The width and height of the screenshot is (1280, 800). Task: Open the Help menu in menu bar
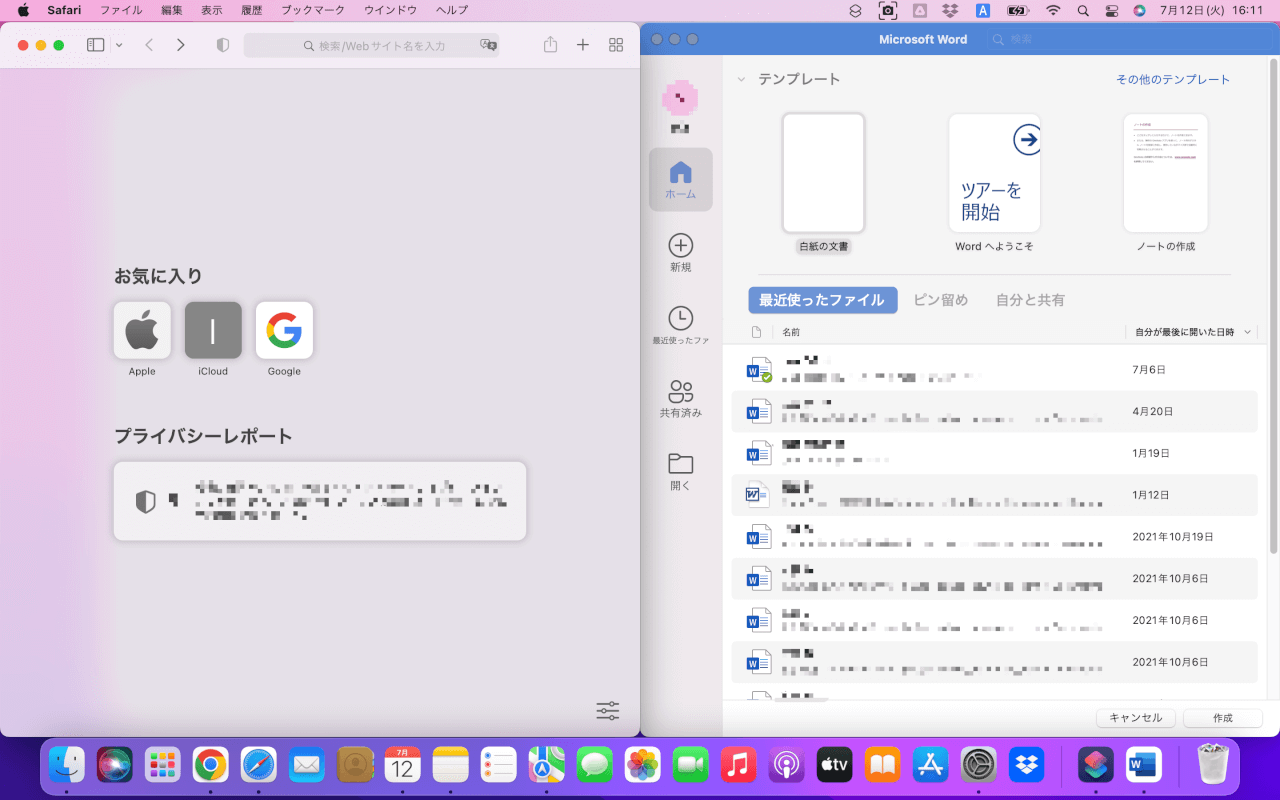452,10
